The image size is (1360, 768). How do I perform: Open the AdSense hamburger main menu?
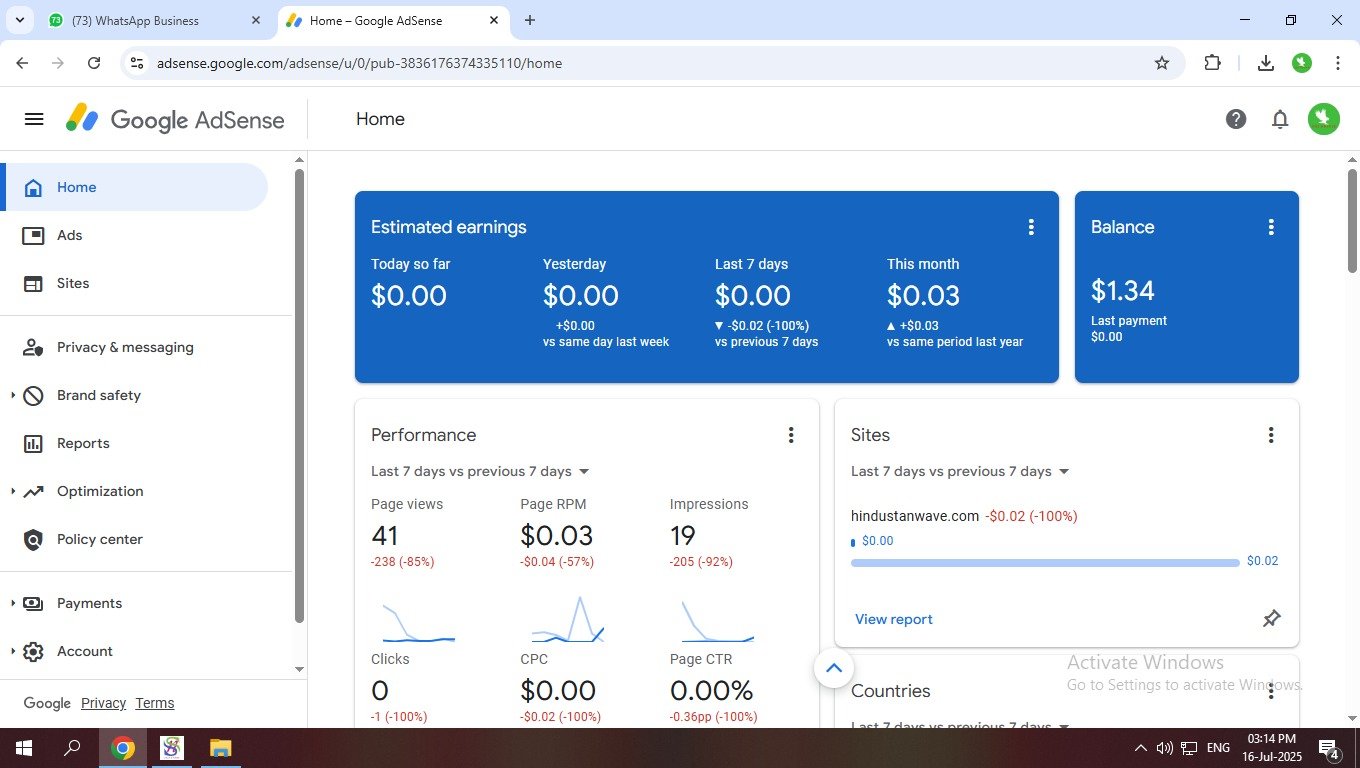click(34, 119)
